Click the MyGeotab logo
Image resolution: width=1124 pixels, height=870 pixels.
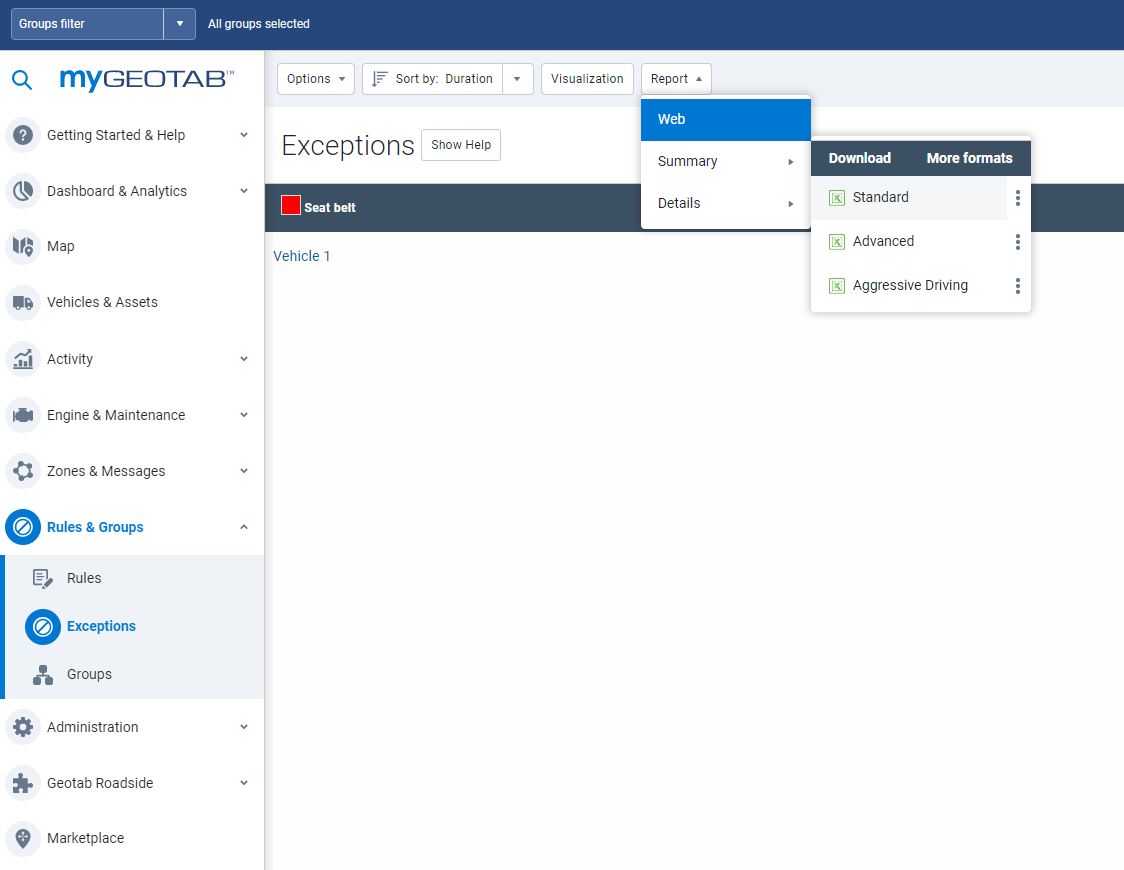coord(146,79)
